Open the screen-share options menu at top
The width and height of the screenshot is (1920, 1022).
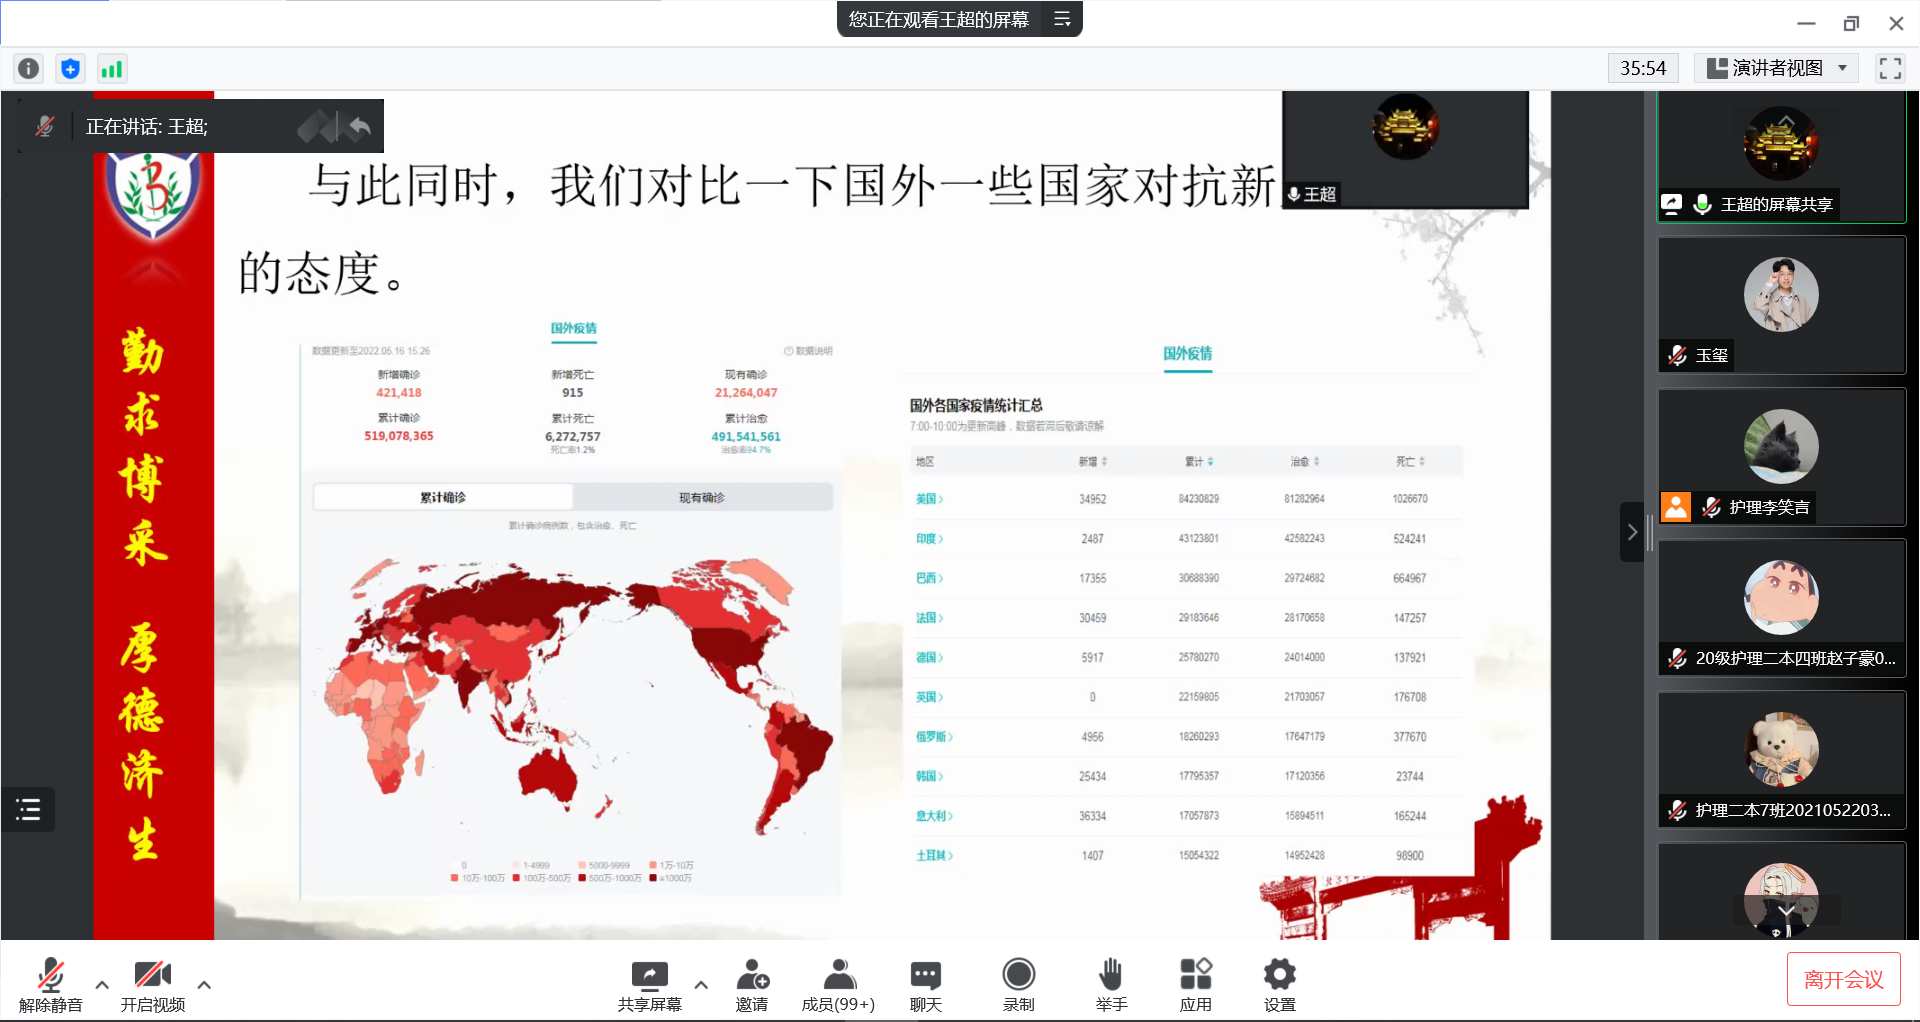(x=1062, y=19)
